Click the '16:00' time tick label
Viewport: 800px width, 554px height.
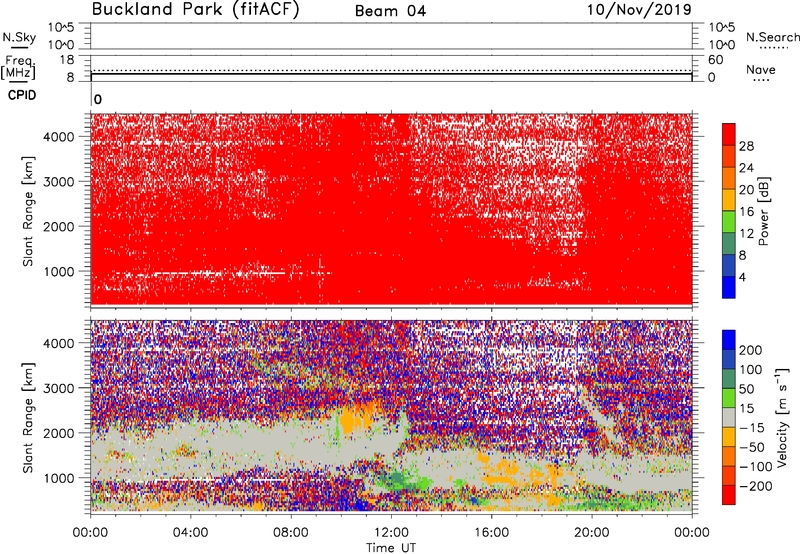491,533
